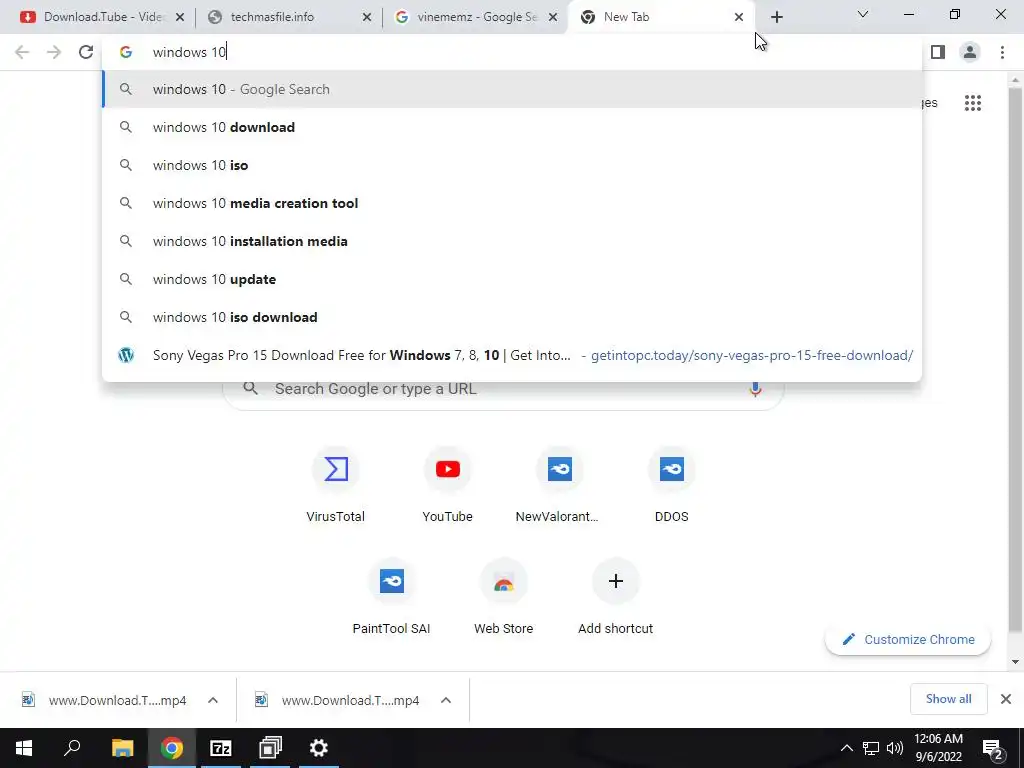Select suggestion windows 10 iso
1024x768 pixels.
[512, 165]
